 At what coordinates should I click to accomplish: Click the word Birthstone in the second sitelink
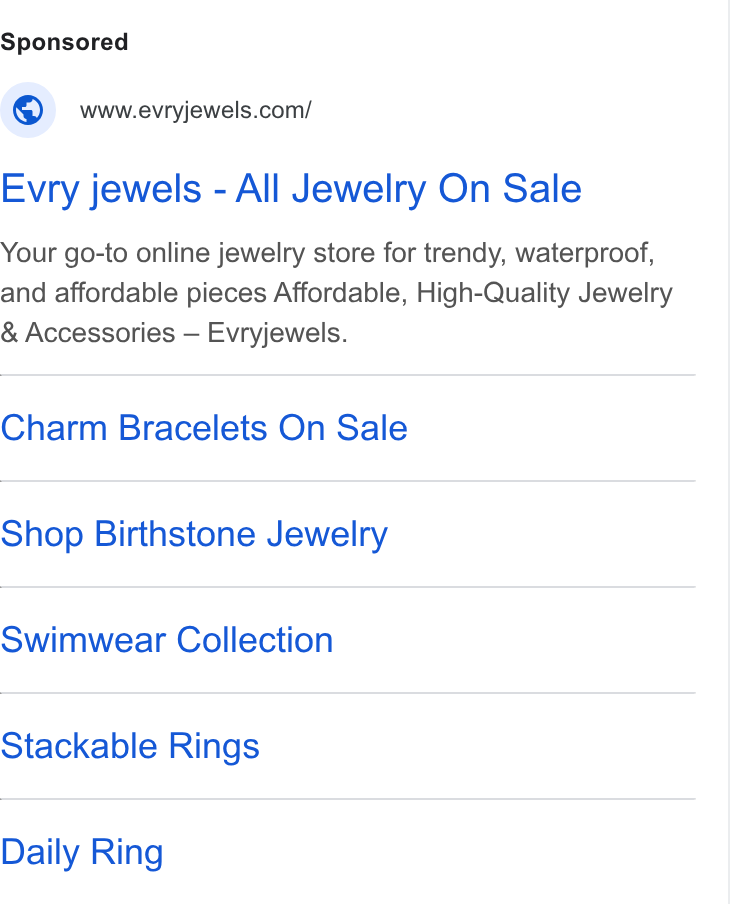click(x=175, y=534)
